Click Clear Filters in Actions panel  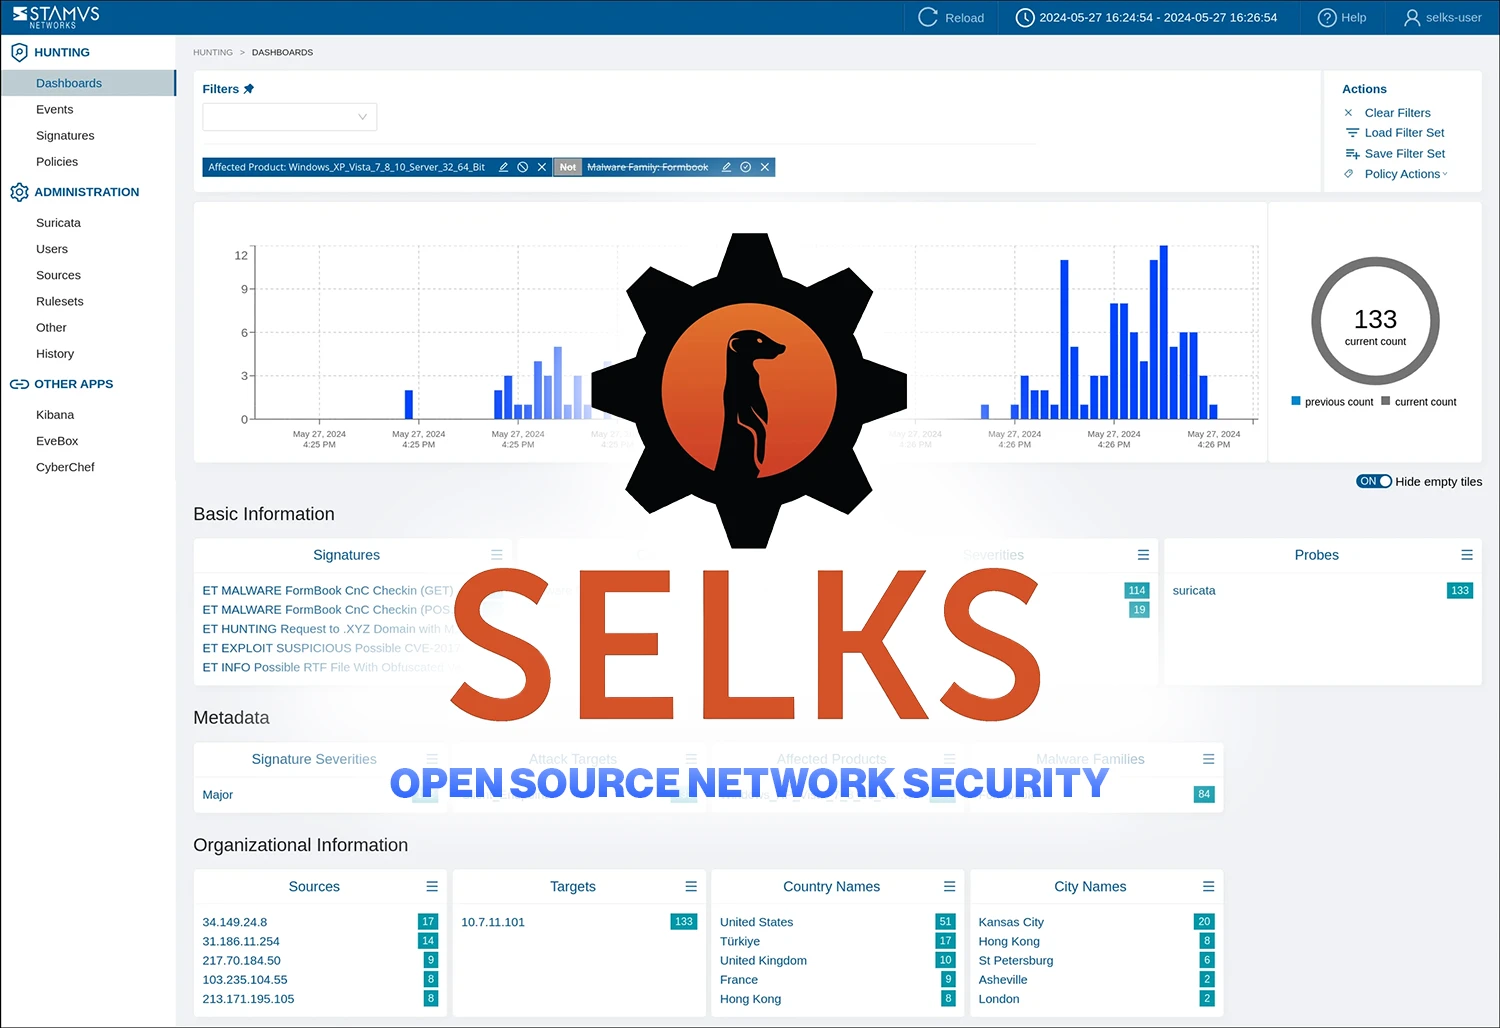tap(1397, 113)
